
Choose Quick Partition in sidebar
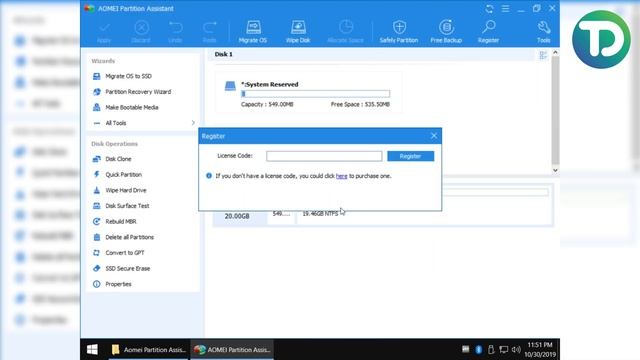(123, 175)
